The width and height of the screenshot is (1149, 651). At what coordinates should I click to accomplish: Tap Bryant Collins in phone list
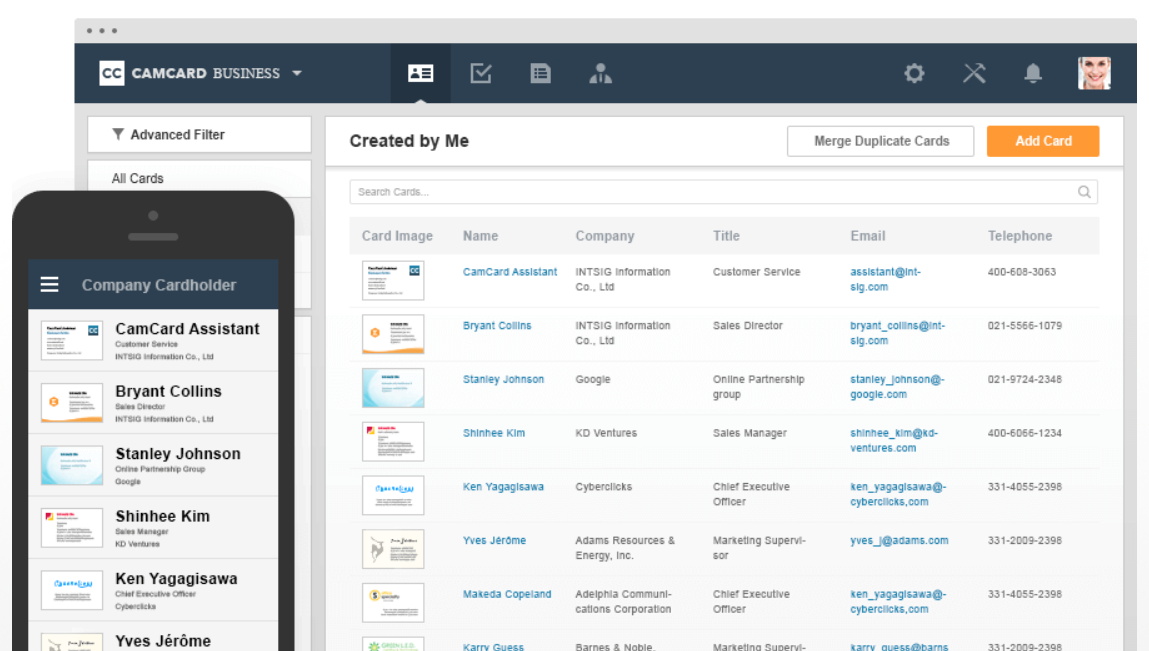click(x=153, y=402)
